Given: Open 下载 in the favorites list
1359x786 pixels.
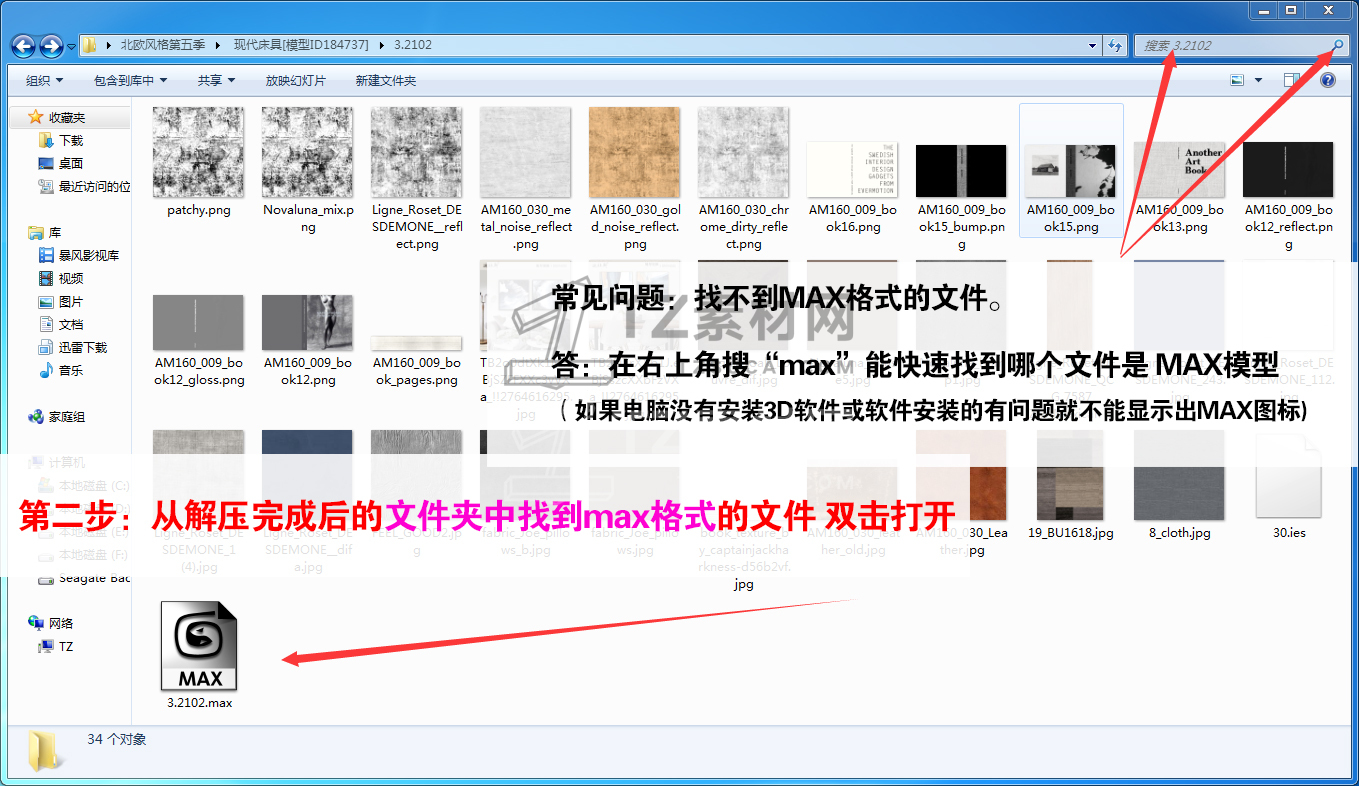Looking at the screenshot, I should coord(70,141).
